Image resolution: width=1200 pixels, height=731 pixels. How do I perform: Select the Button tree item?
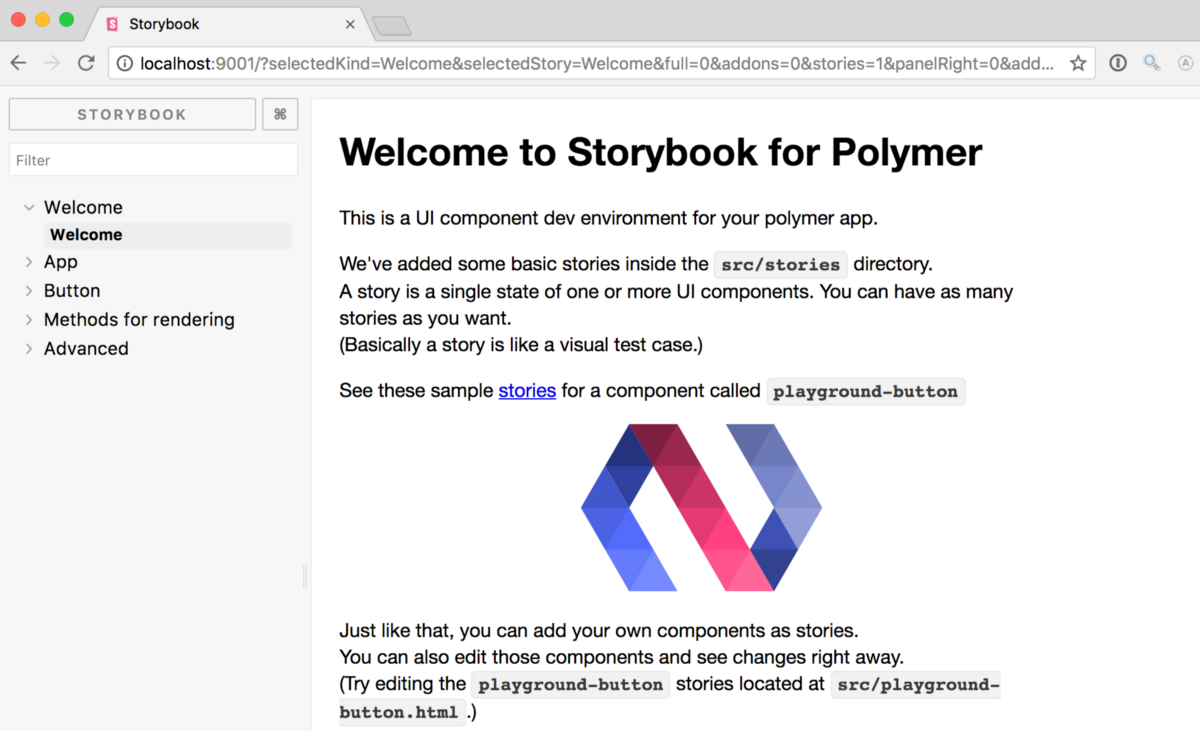pos(72,291)
